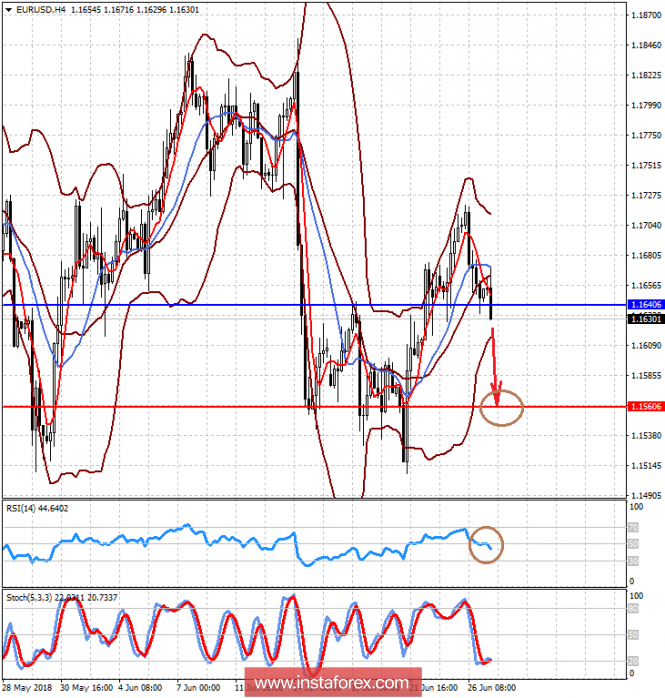Click Stochastic level 80 on the scale
The width and height of the screenshot is (665, 698).
[x=634, y=608]
